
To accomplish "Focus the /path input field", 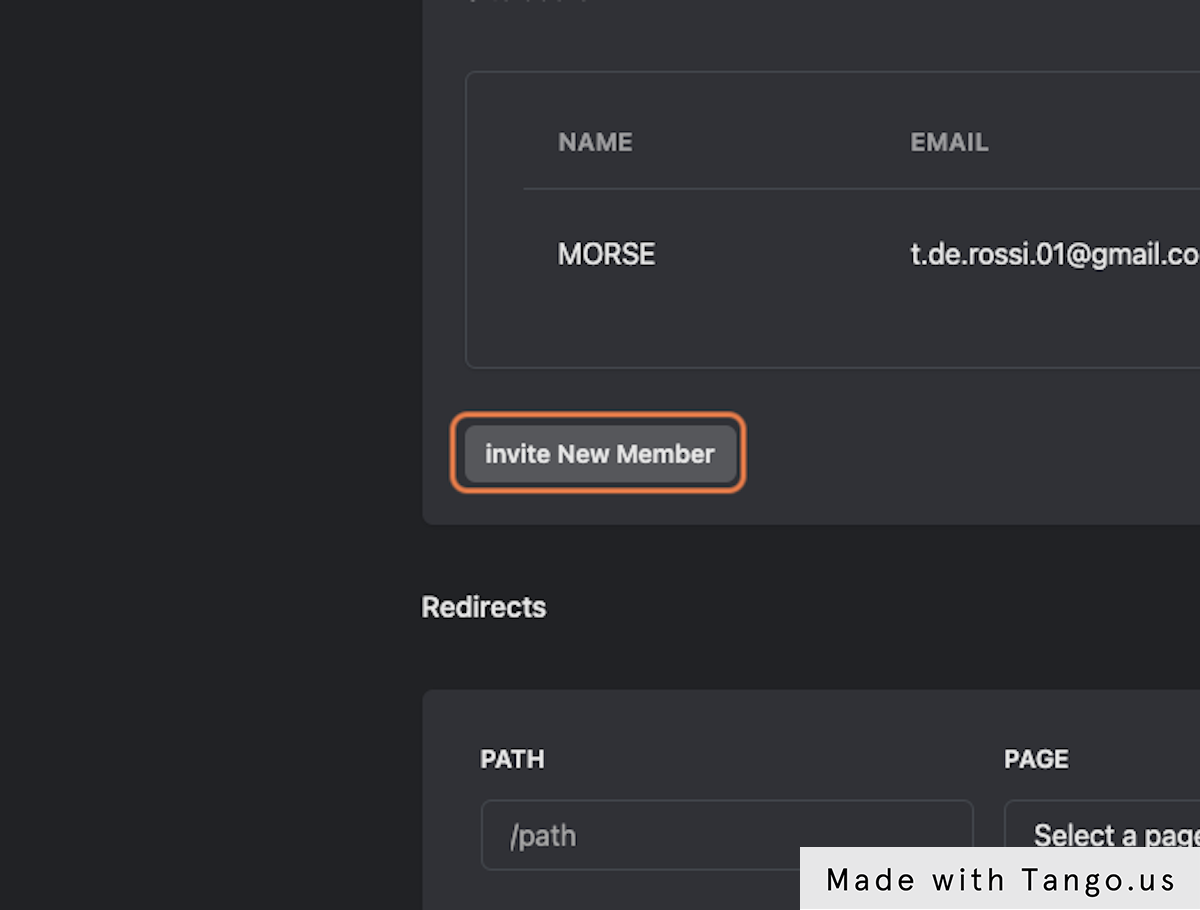I will pos(726,835).
